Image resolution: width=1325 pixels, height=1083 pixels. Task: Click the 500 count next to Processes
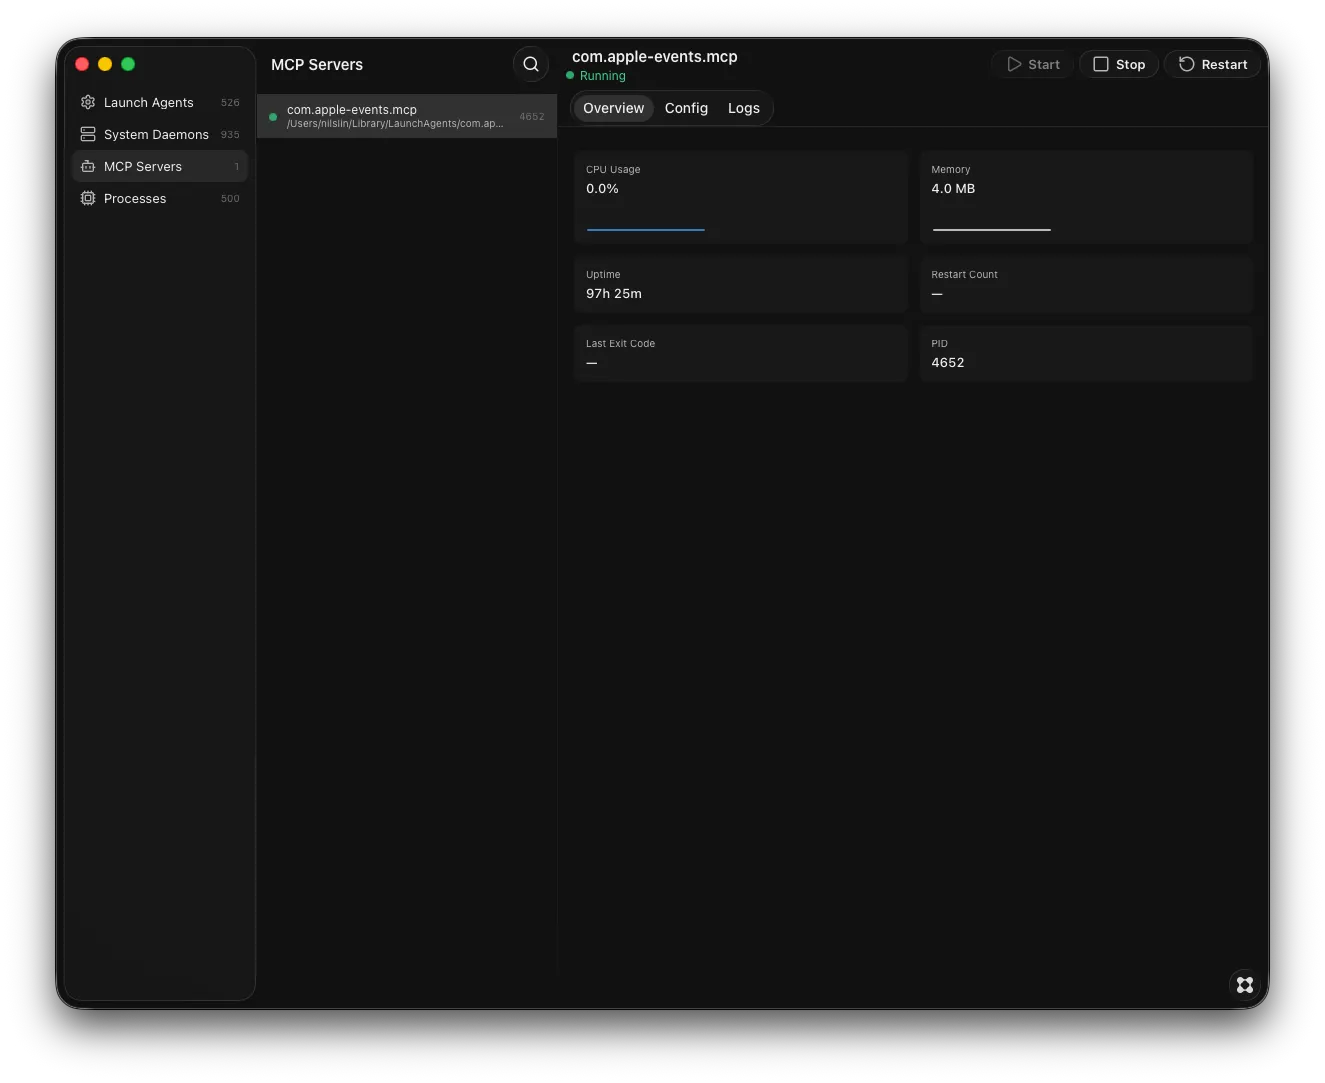pyautogui.click(x=230, y=199)
